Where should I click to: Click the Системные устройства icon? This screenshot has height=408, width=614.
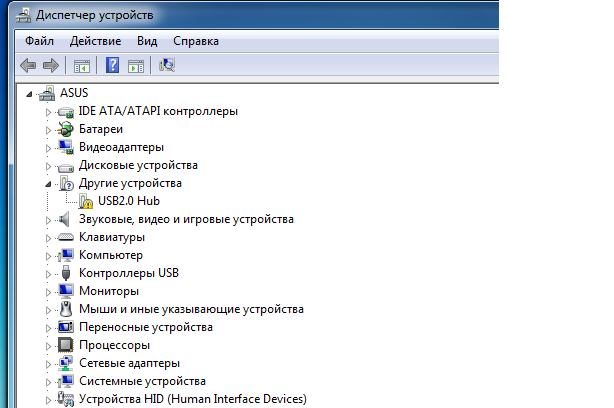(x=66, y=381)
